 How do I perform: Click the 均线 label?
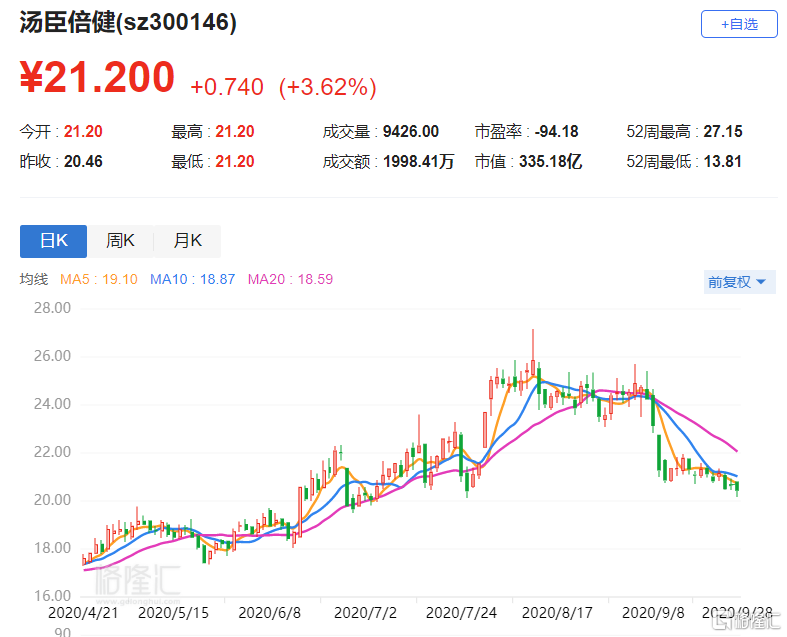34,279
